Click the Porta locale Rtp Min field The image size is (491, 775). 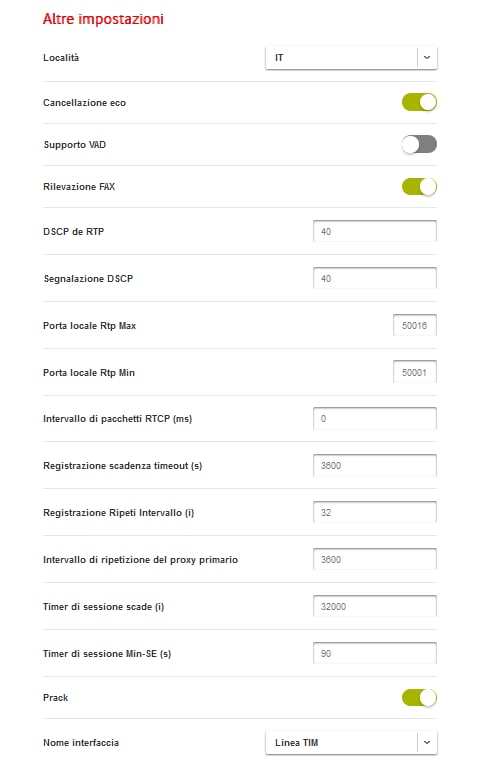click(415, 372)
